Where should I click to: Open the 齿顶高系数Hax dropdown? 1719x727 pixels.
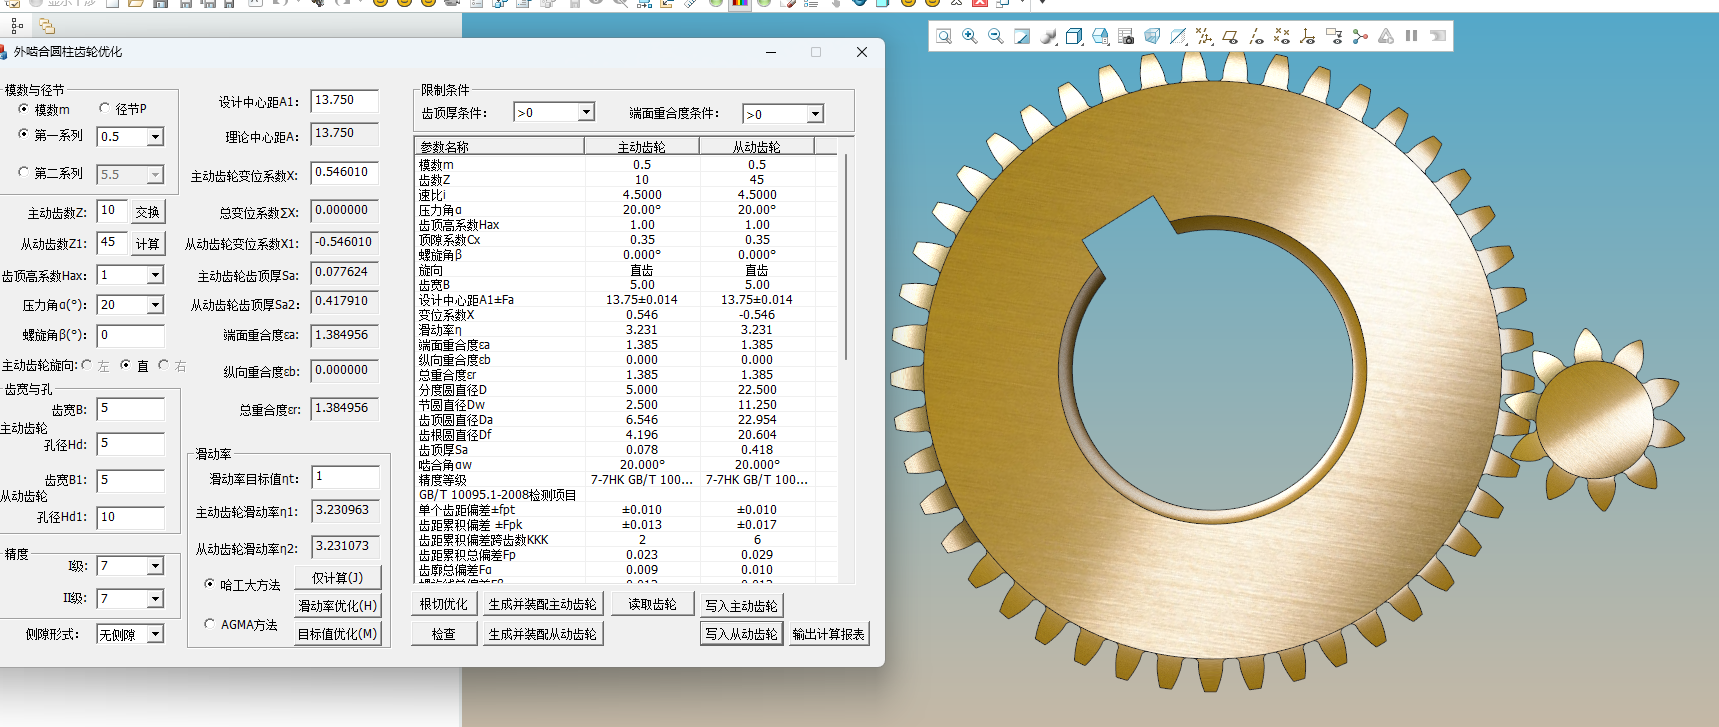(x=155, y=275)
